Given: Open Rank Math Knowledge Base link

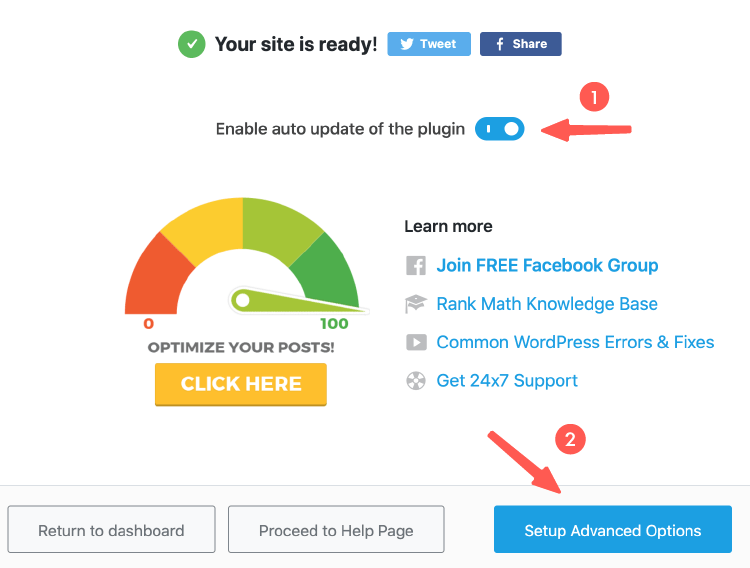Looking at the screenshot, I should click(547, 304).
